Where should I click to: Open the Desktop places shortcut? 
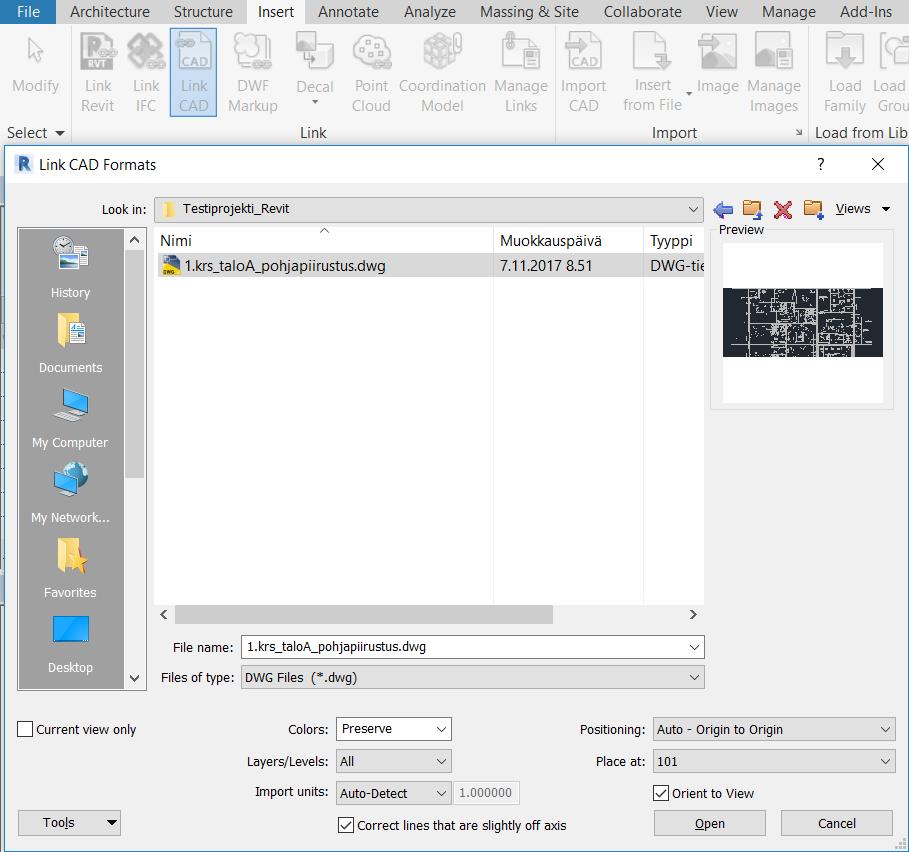tap(70, 643)
